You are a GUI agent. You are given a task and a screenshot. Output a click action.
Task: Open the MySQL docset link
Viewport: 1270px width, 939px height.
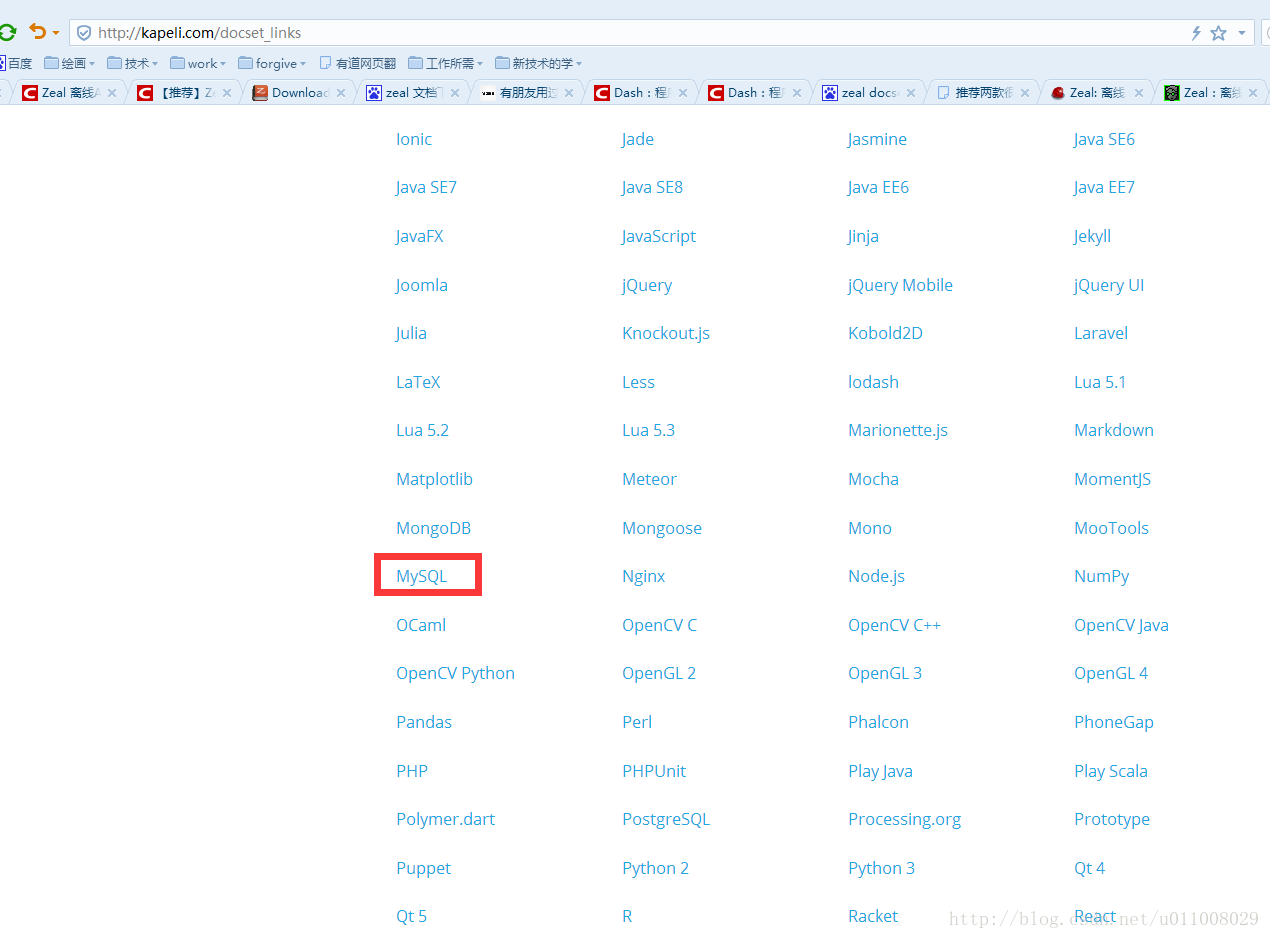[421, 576]
